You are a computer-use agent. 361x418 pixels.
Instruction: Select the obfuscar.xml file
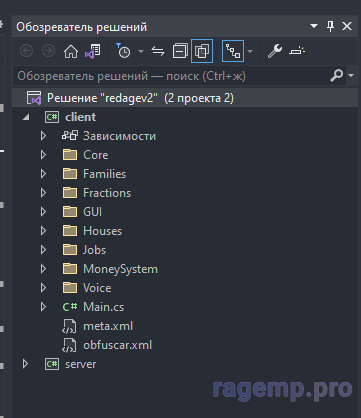pos(117,345)
